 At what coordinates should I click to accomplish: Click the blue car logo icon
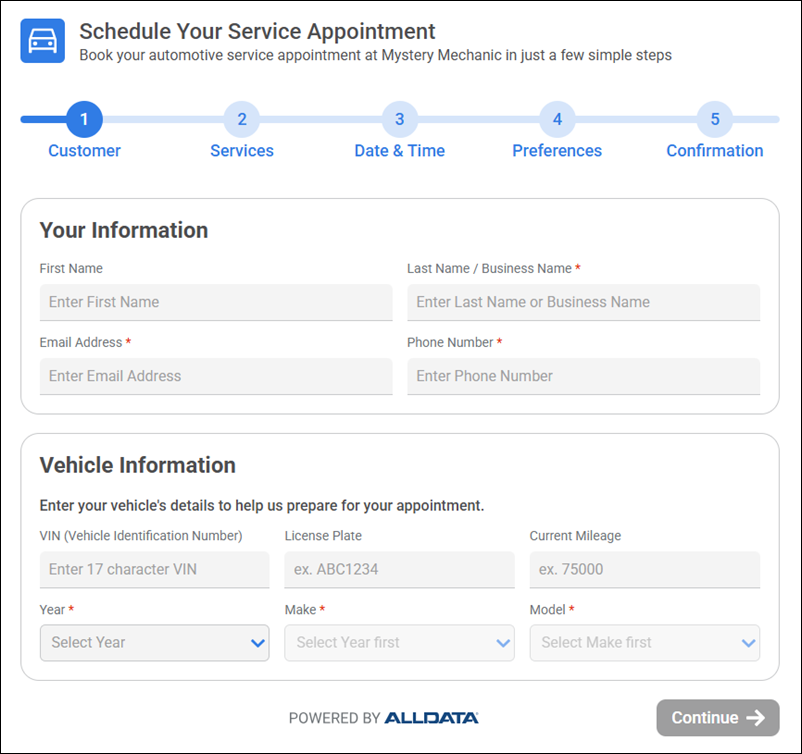[x=42, y=41]
